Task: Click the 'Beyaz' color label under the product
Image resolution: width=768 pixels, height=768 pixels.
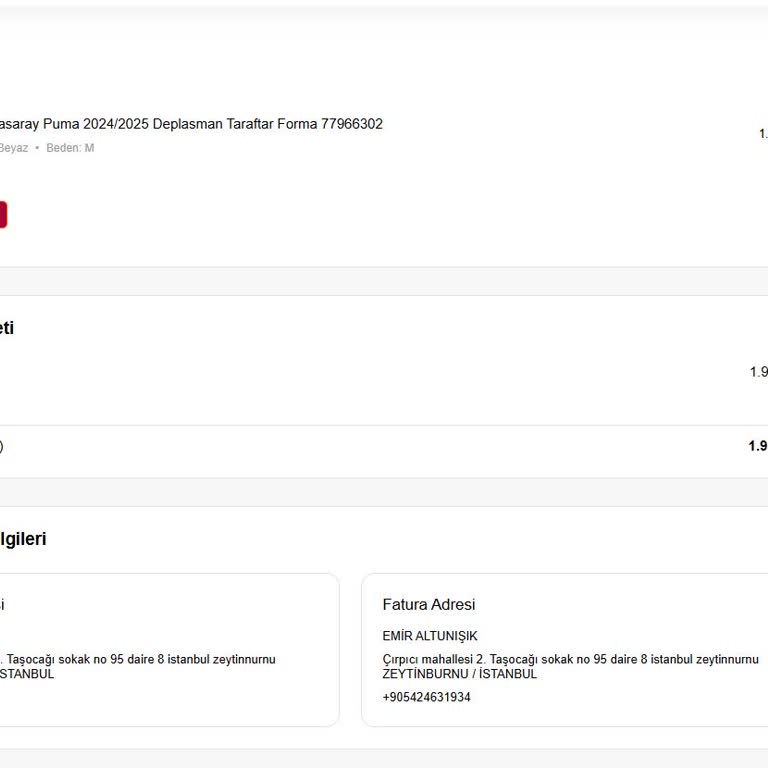Action: pyautogui.click(x=13, y=148)
